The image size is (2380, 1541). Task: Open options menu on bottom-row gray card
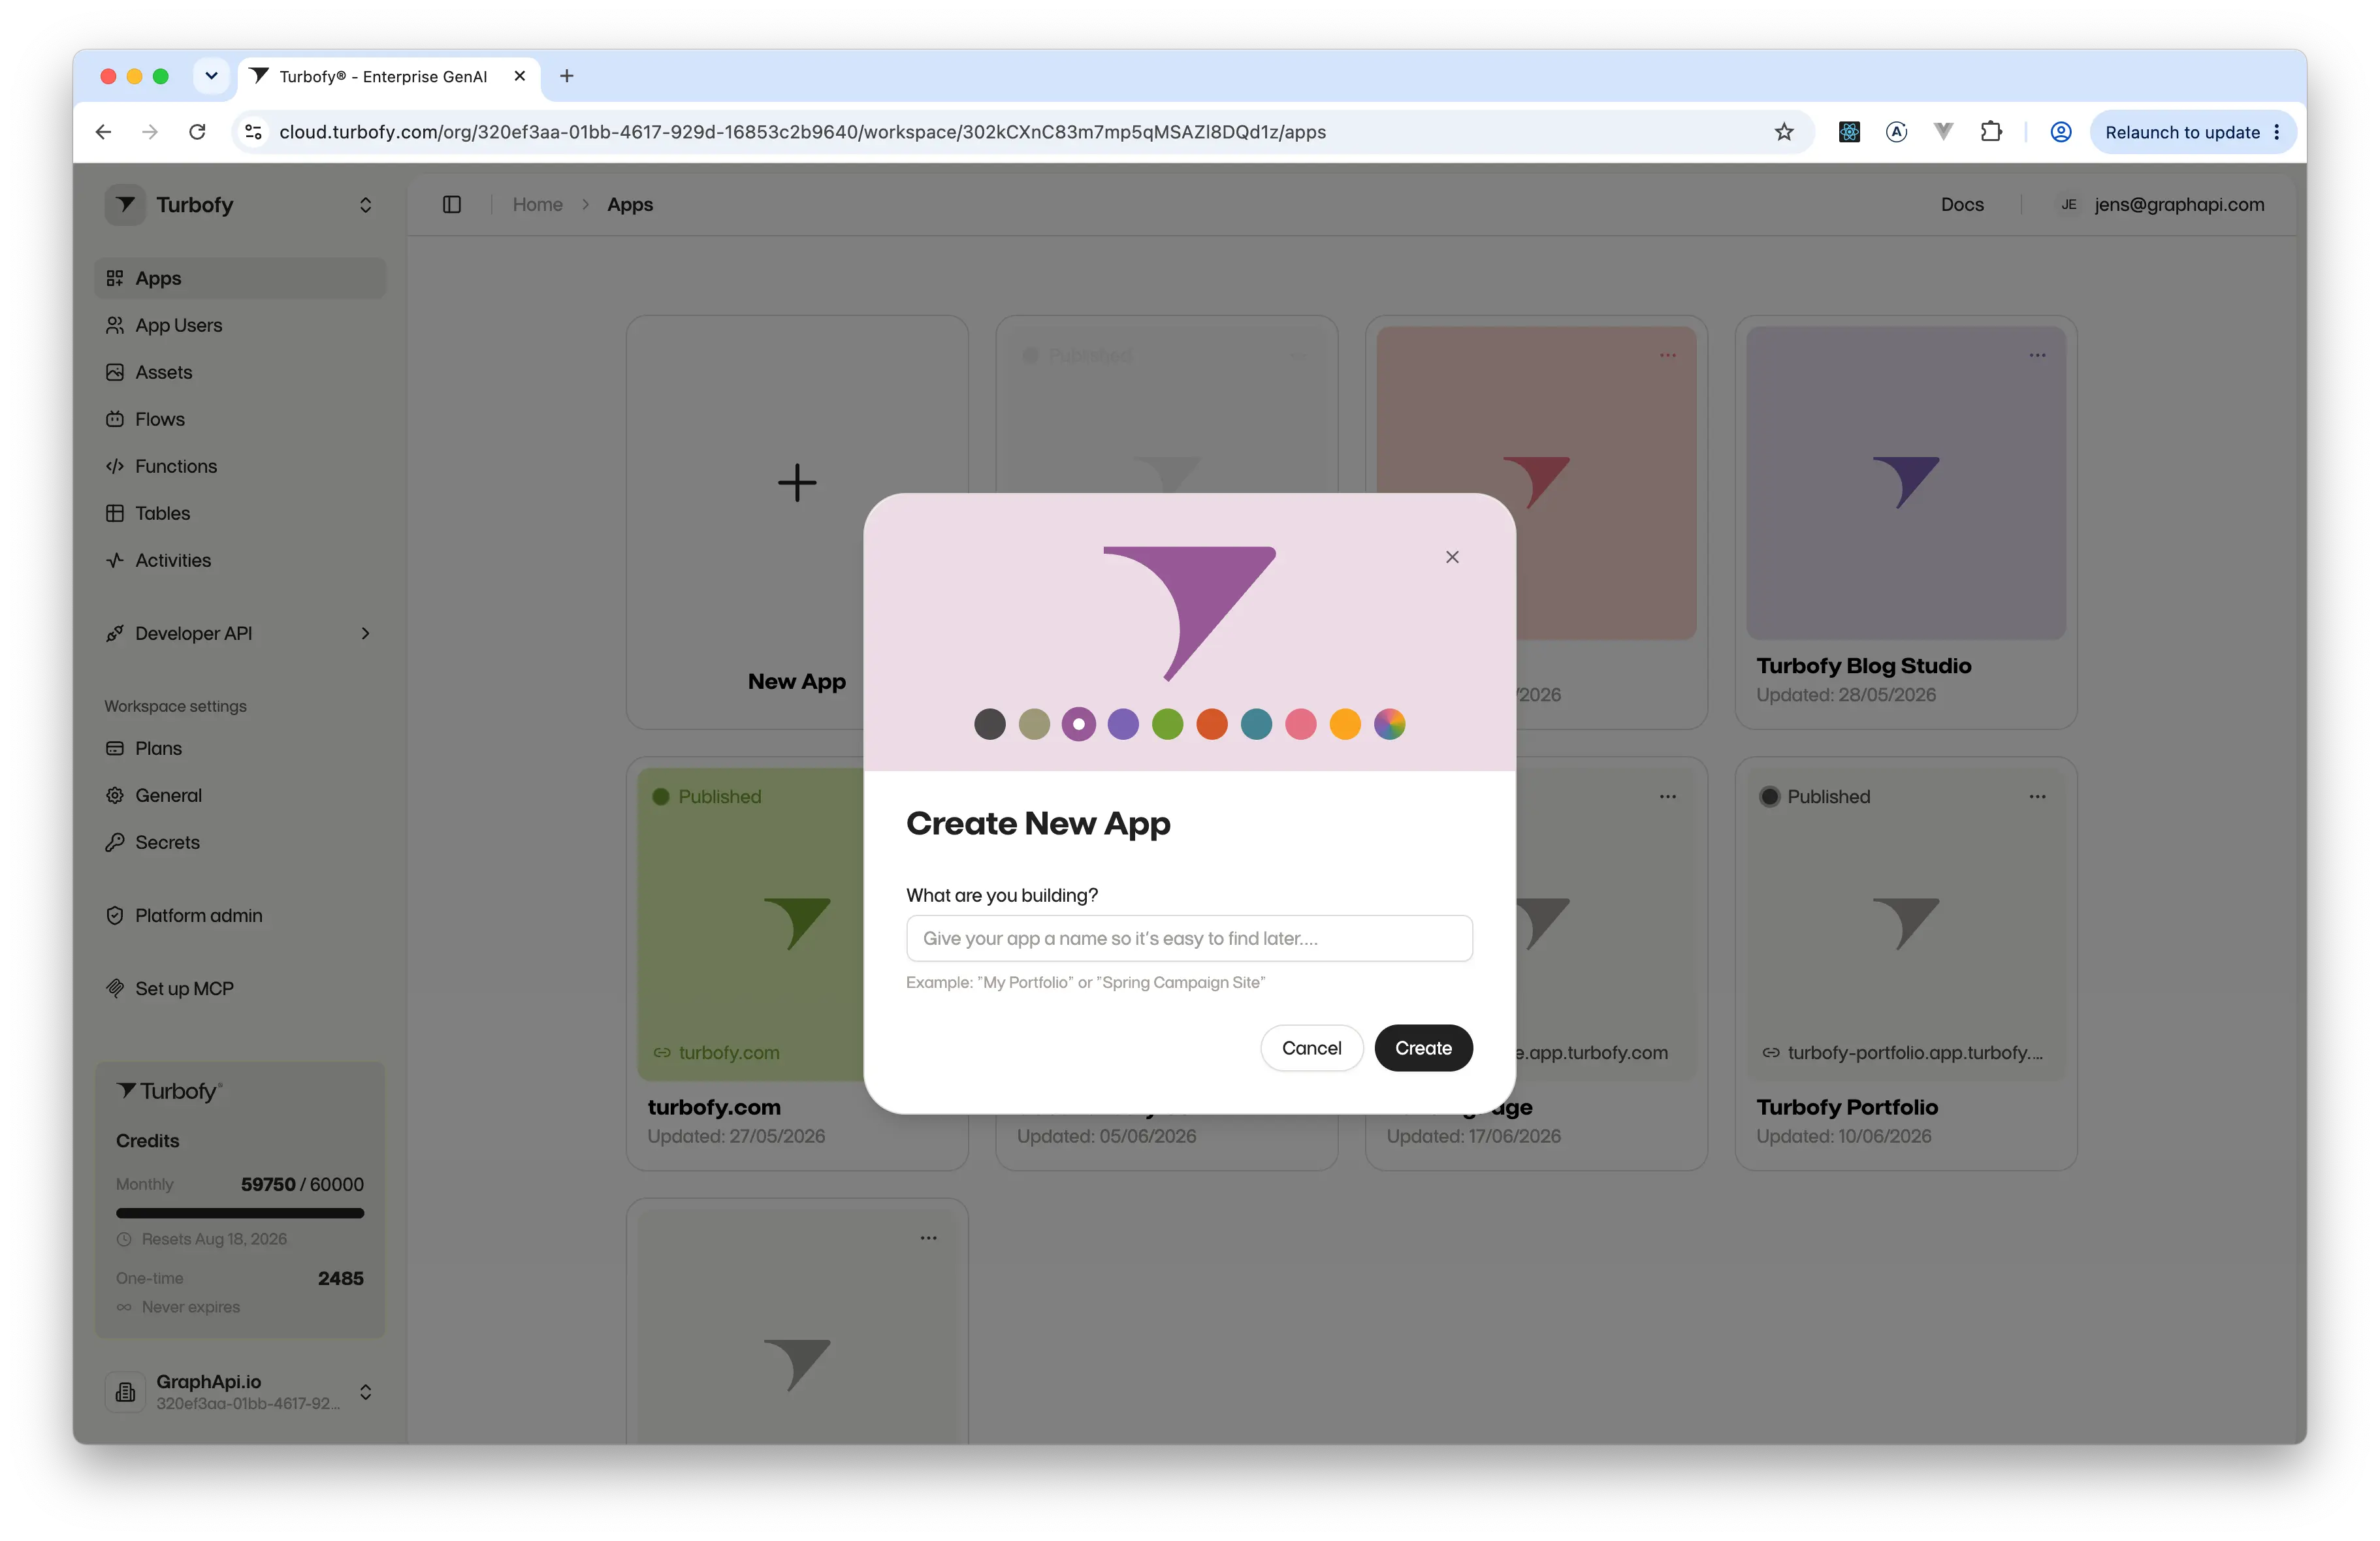pyautogui.click(x=929, y=1238)
